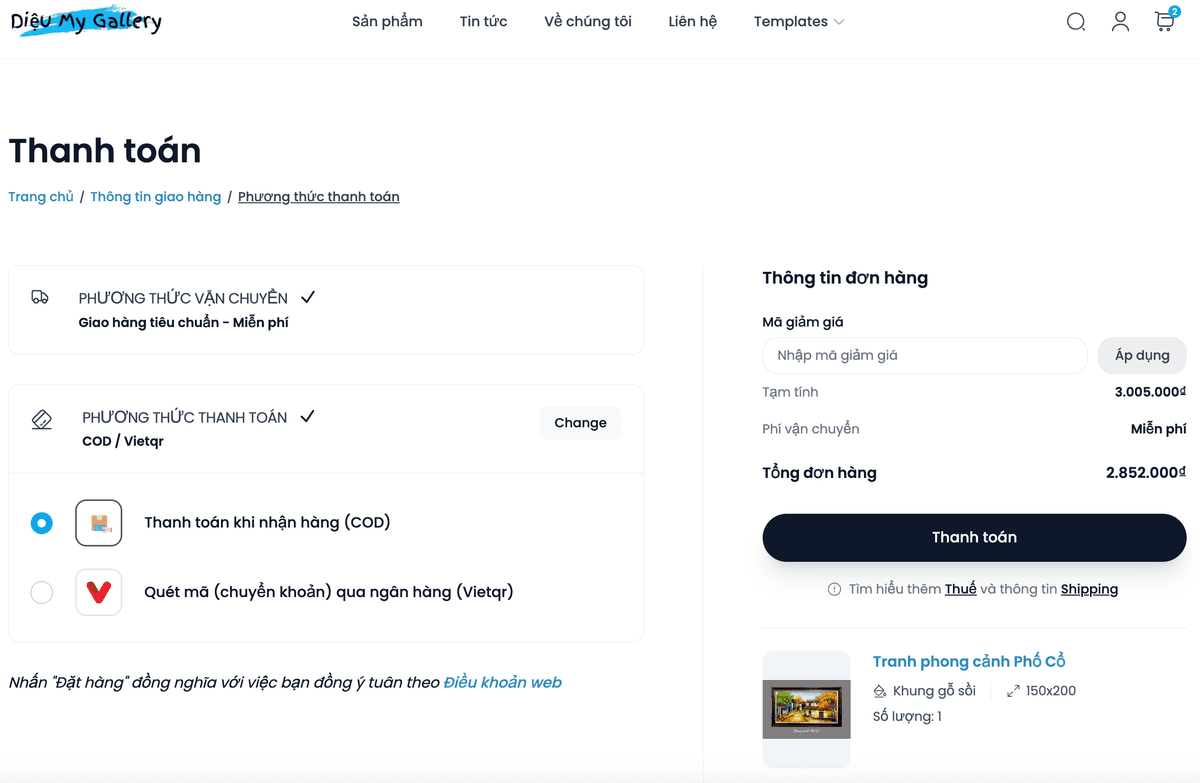This screenshot has width=1200, height=783.
Task: Click the Vietqr red logo icon
Action: coord(99,592)
